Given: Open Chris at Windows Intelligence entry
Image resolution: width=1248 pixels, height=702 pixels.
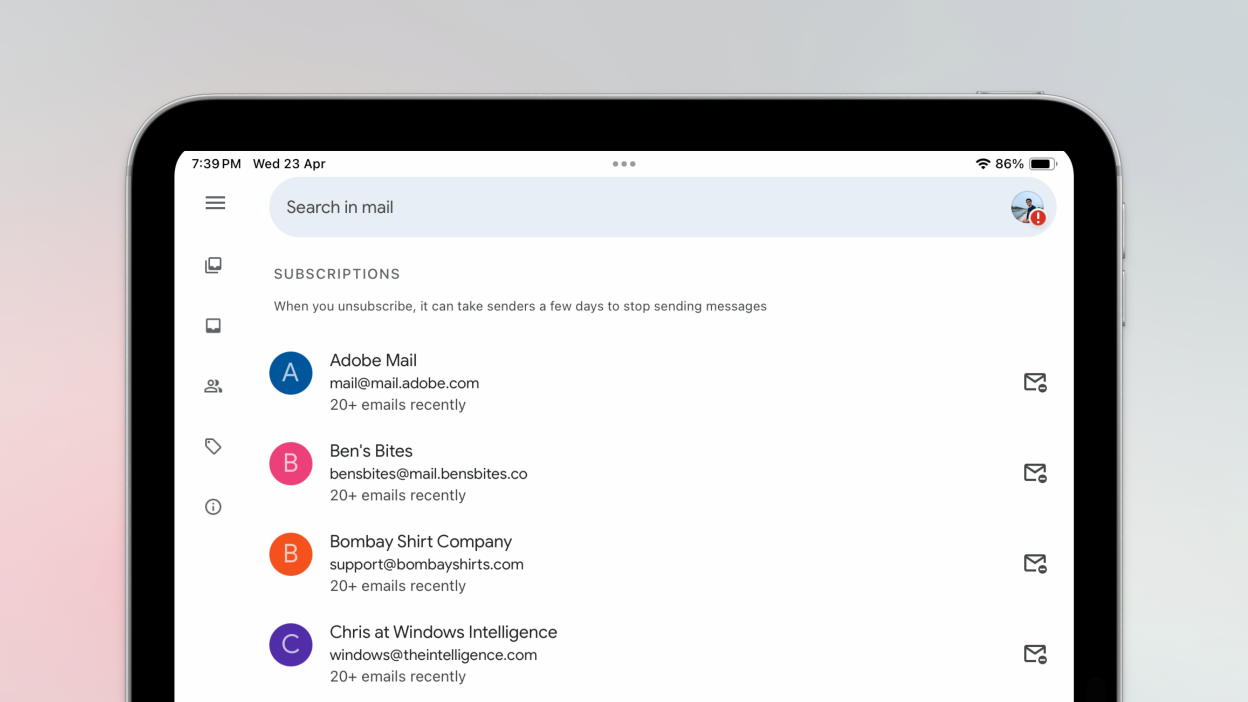Looking at the screenshot, I should tap(443, 632).
